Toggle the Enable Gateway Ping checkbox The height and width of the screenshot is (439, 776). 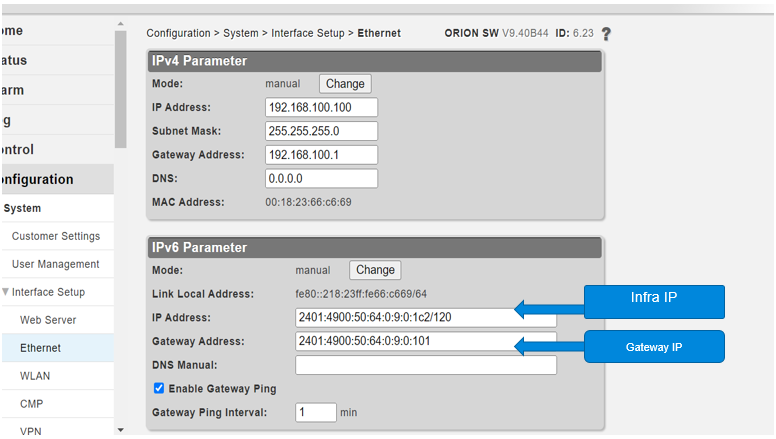tap(159, 388)
